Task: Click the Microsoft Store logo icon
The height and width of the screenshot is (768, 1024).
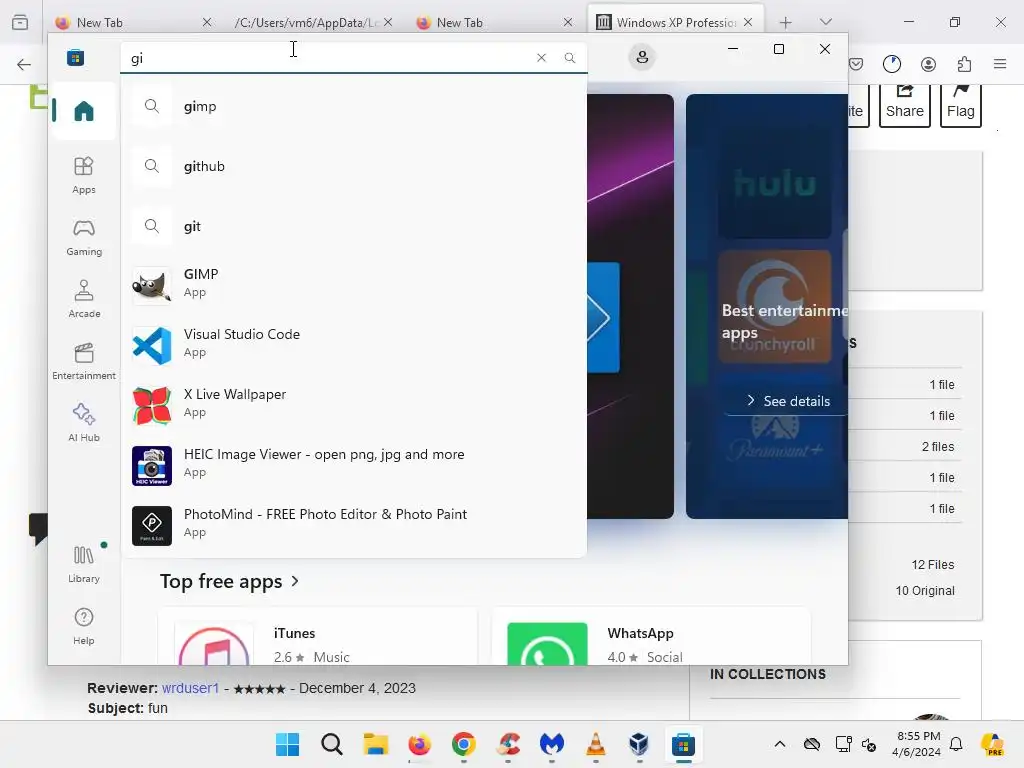Action: tap(76, 57)
